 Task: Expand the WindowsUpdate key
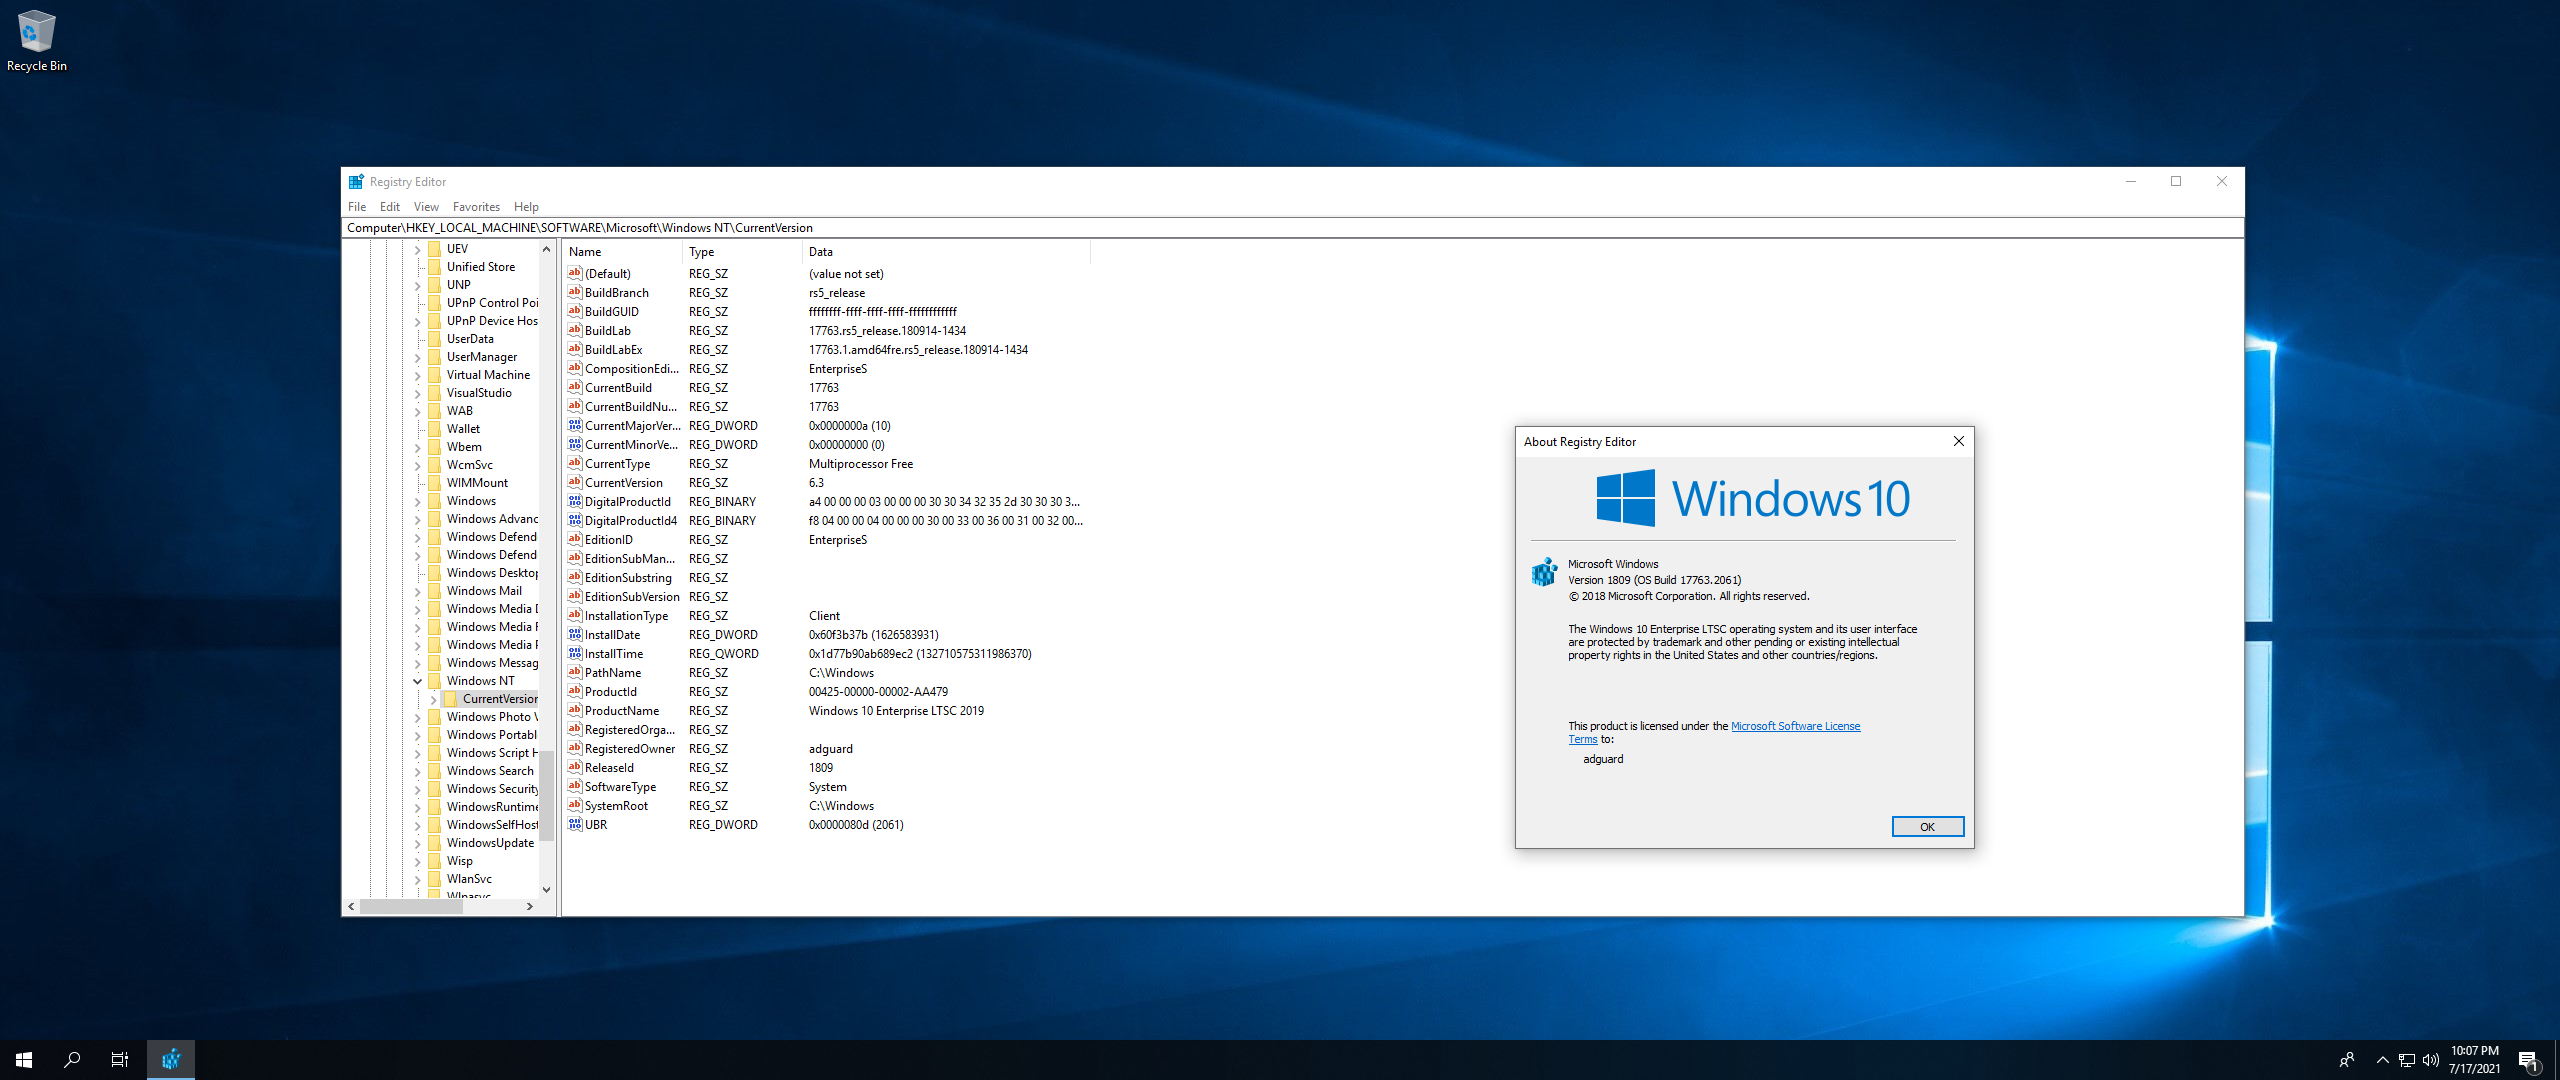click(418, 843)
